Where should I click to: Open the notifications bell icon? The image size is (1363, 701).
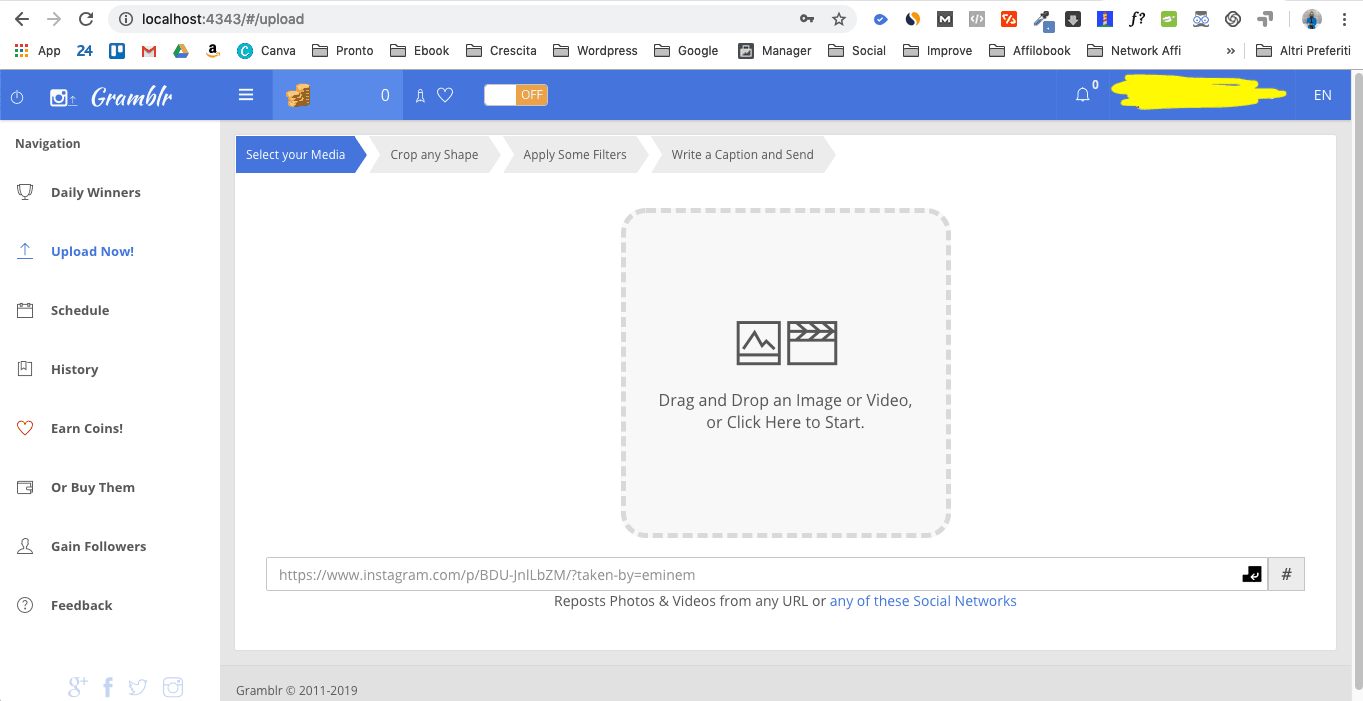(1082, 95)
